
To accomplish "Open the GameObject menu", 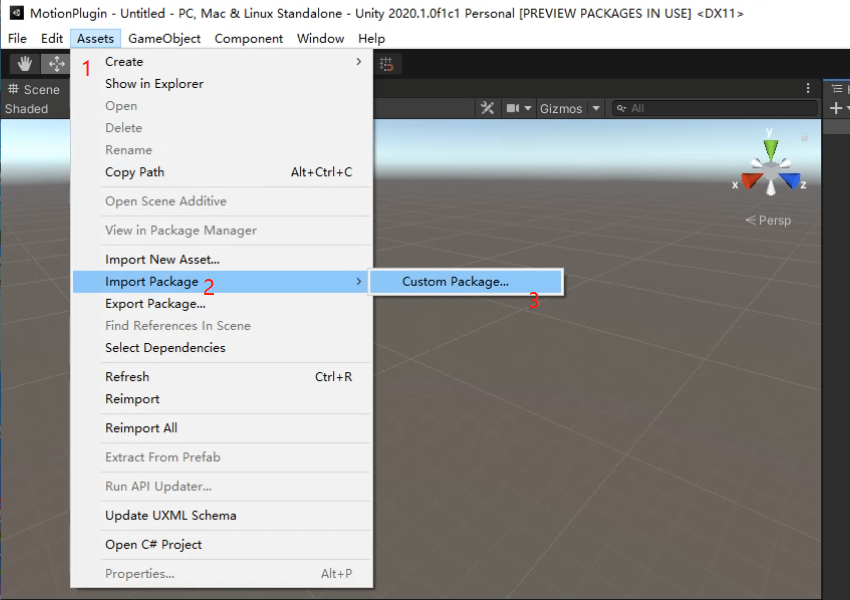I will pyautogui.click(x=164, y=38).
